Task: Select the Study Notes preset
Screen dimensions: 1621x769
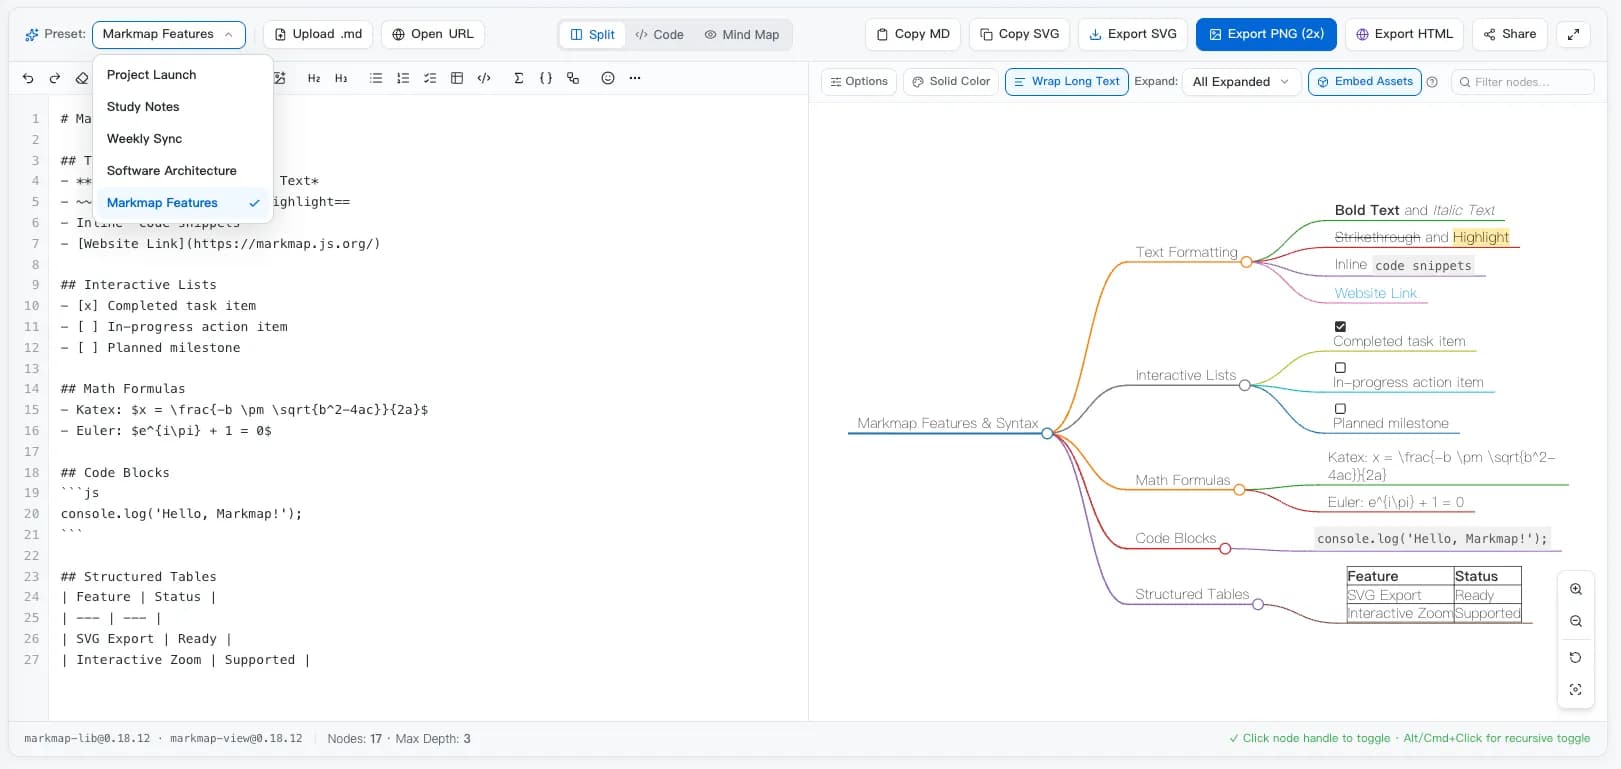Action: click(183, 107)
